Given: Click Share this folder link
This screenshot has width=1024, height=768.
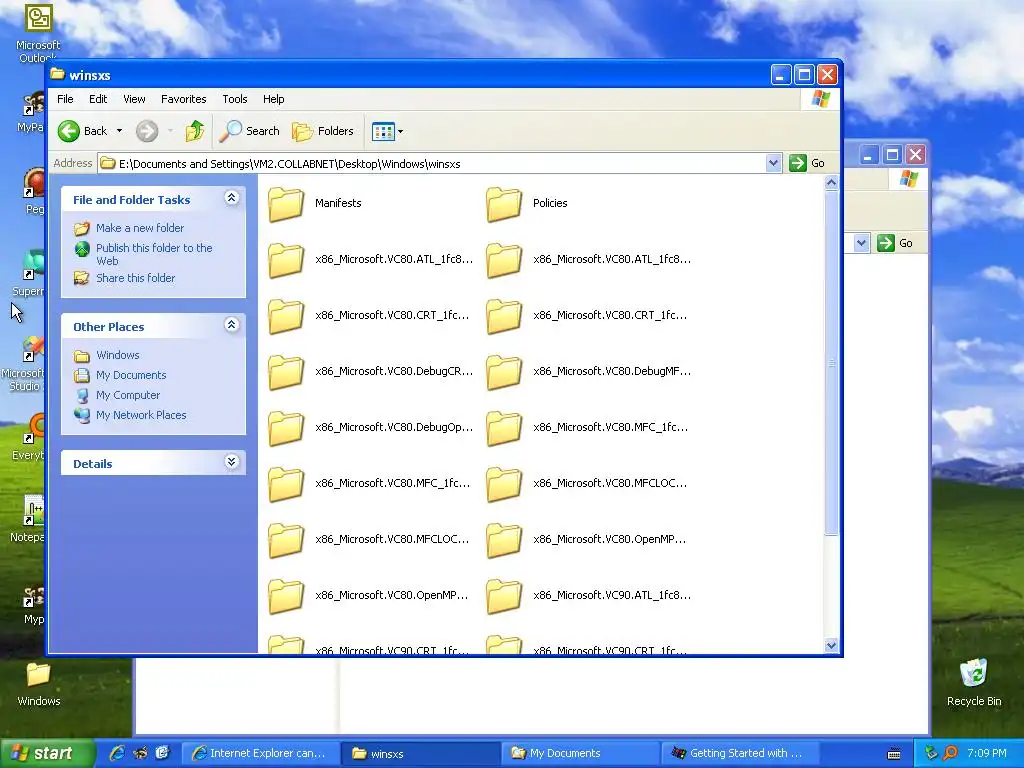Looking at the screenshot, I should (135, 278).
